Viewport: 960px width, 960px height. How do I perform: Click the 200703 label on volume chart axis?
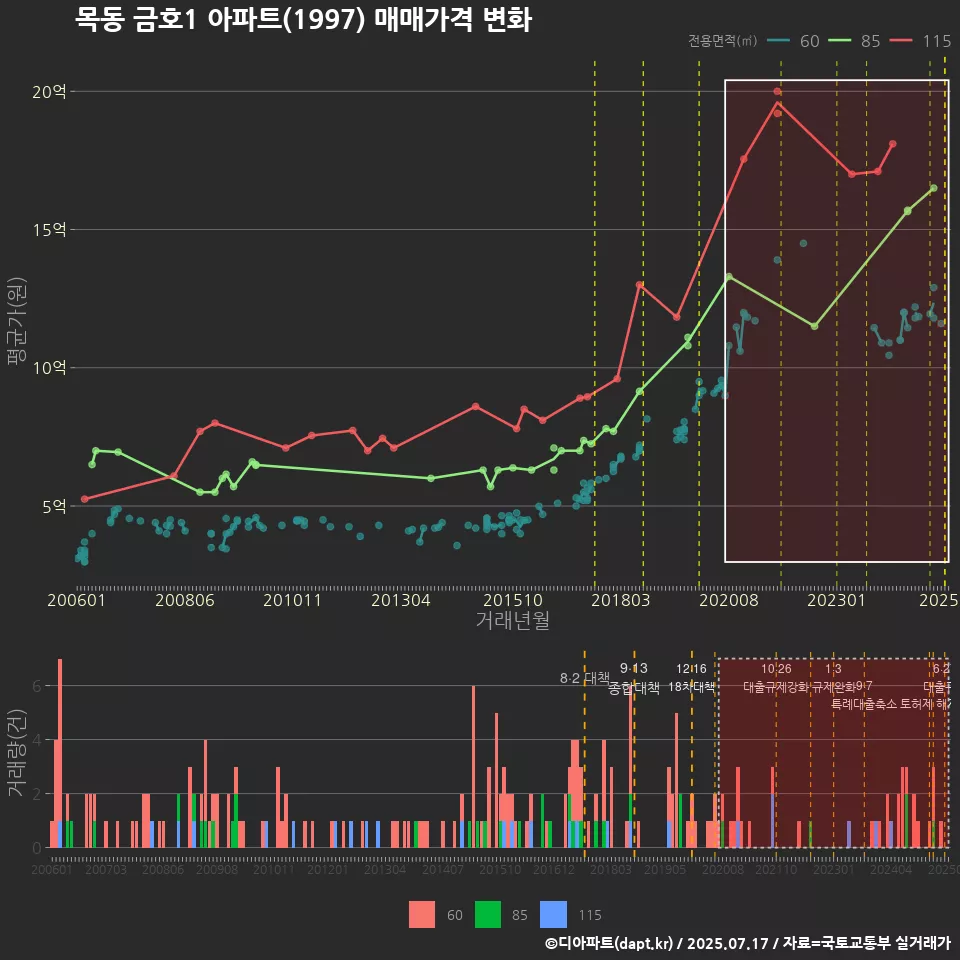[x=106, y=869]
